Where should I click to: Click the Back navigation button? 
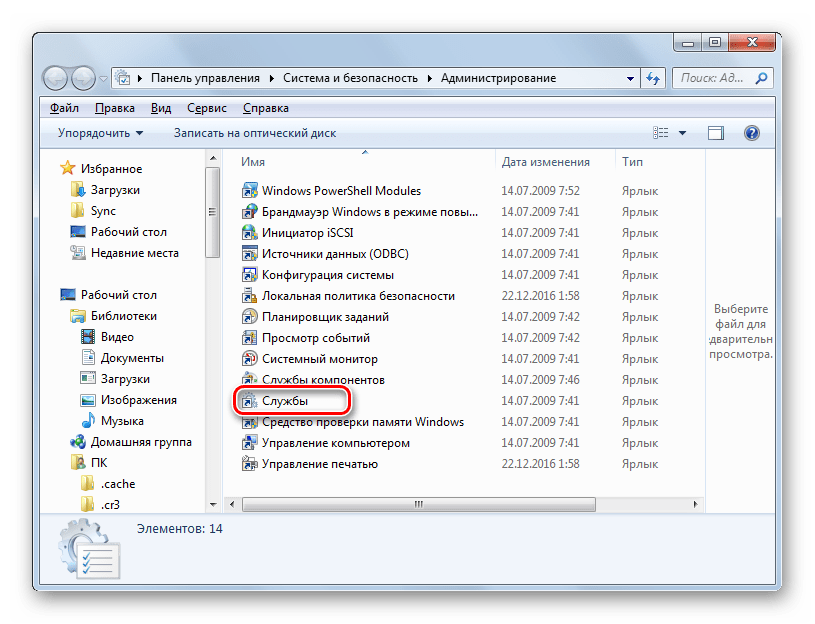coord(55,78)
